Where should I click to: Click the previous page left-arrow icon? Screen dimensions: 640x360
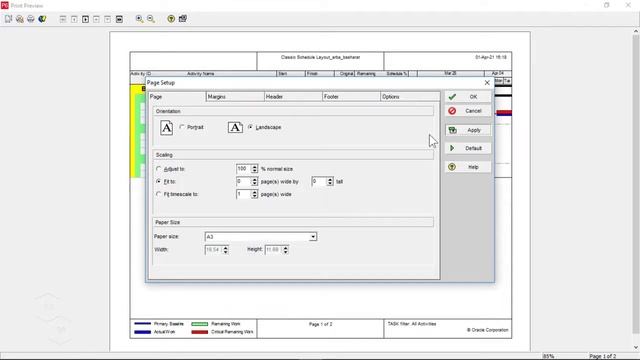click(74, 19)
